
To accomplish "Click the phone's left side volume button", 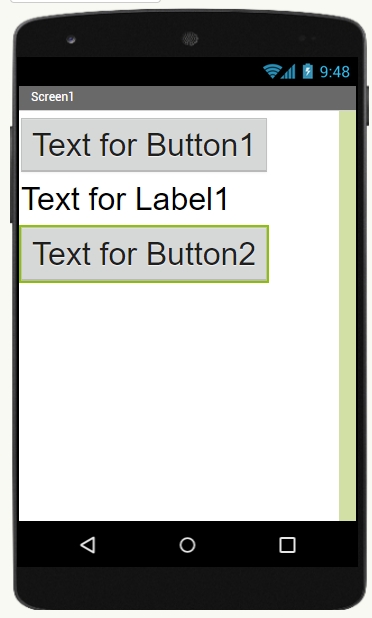I will (12, 174).
